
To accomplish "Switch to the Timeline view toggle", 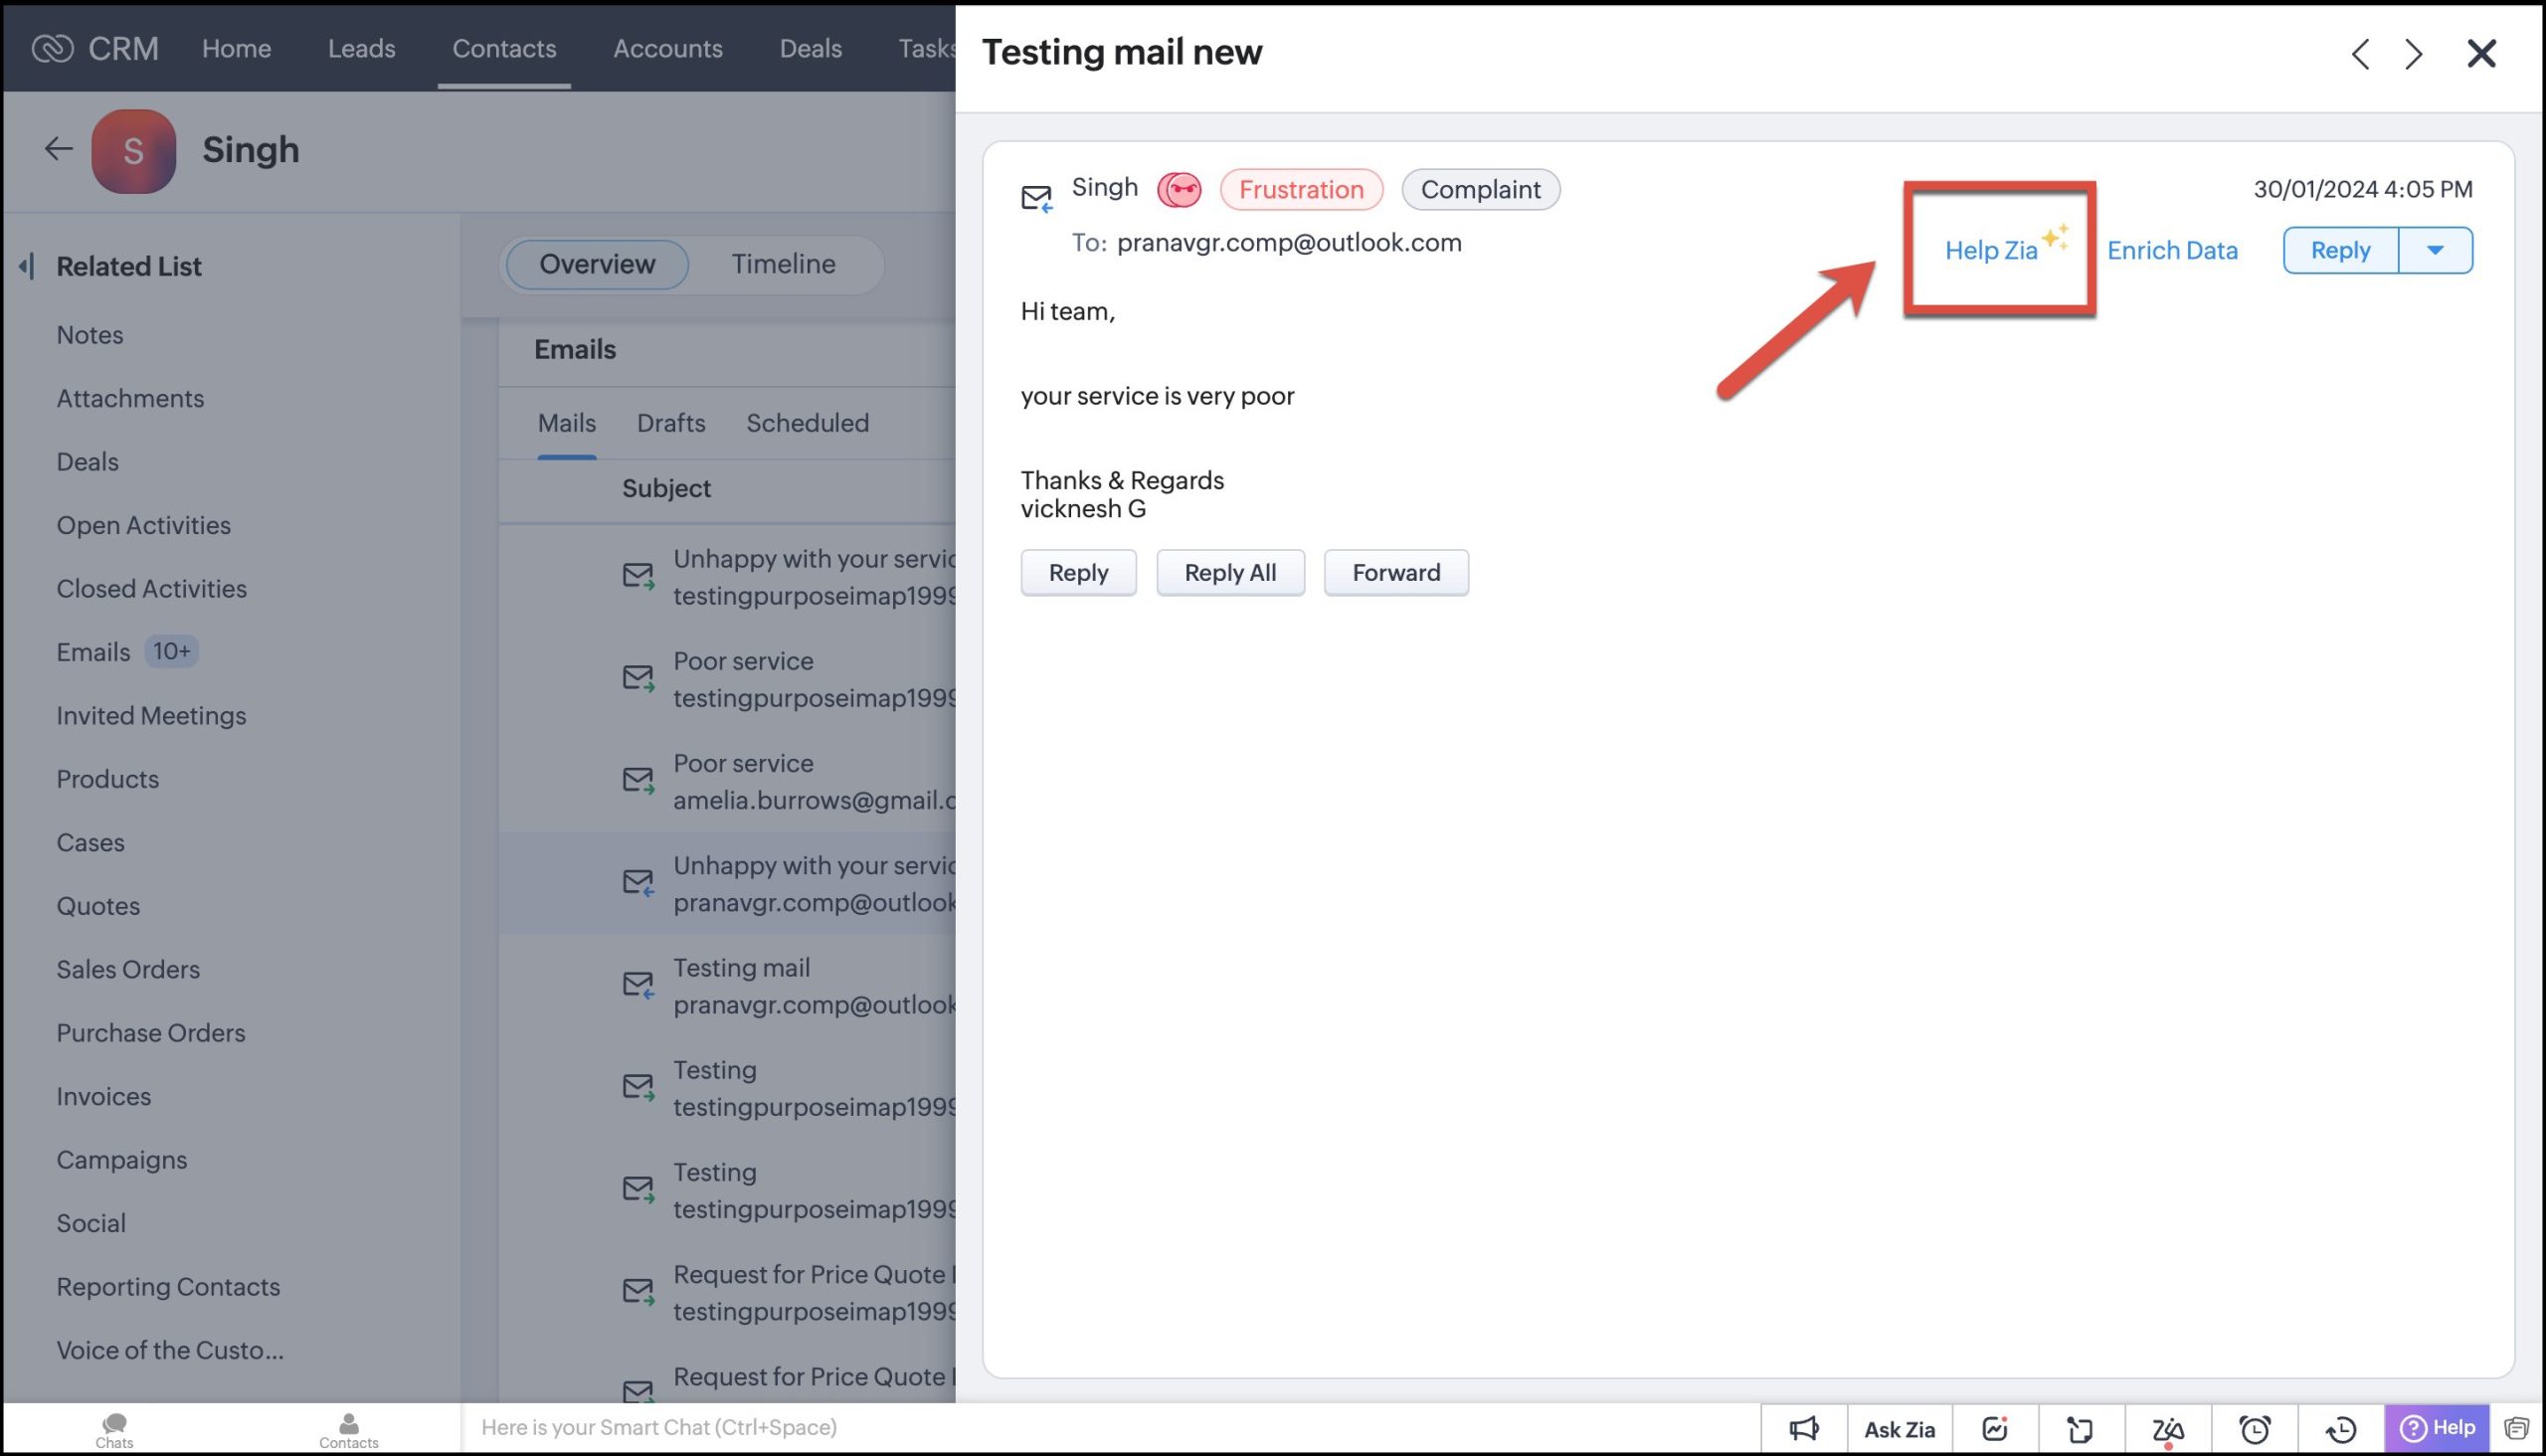I will tap(783, 264).
